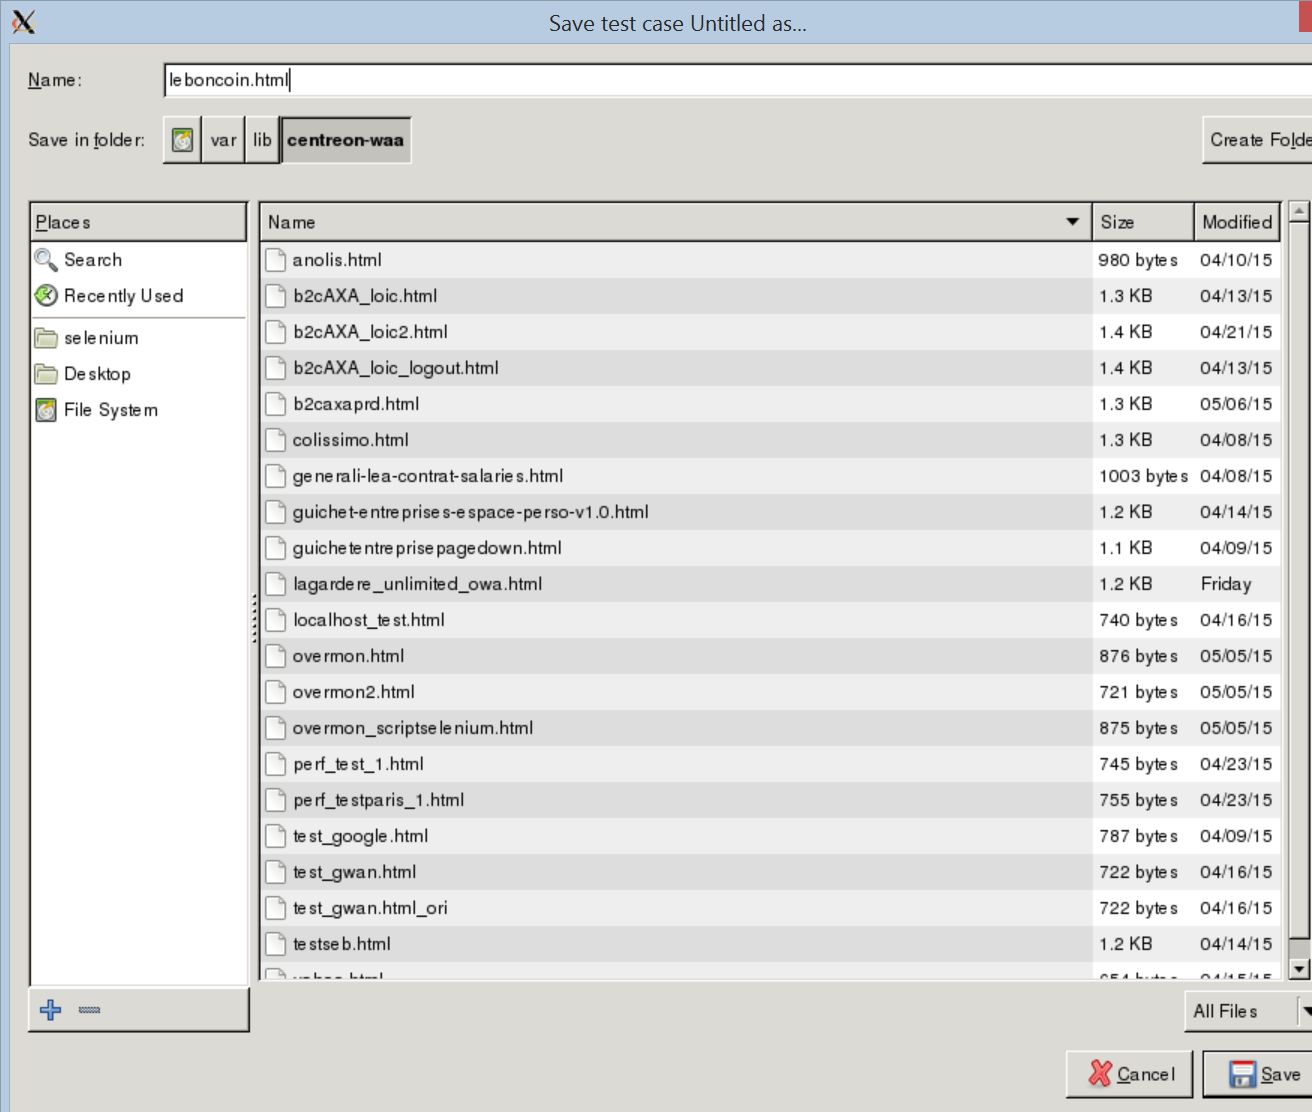Open File System in Places
The height and width of the screenshot is (1112, 1312).
110,410
